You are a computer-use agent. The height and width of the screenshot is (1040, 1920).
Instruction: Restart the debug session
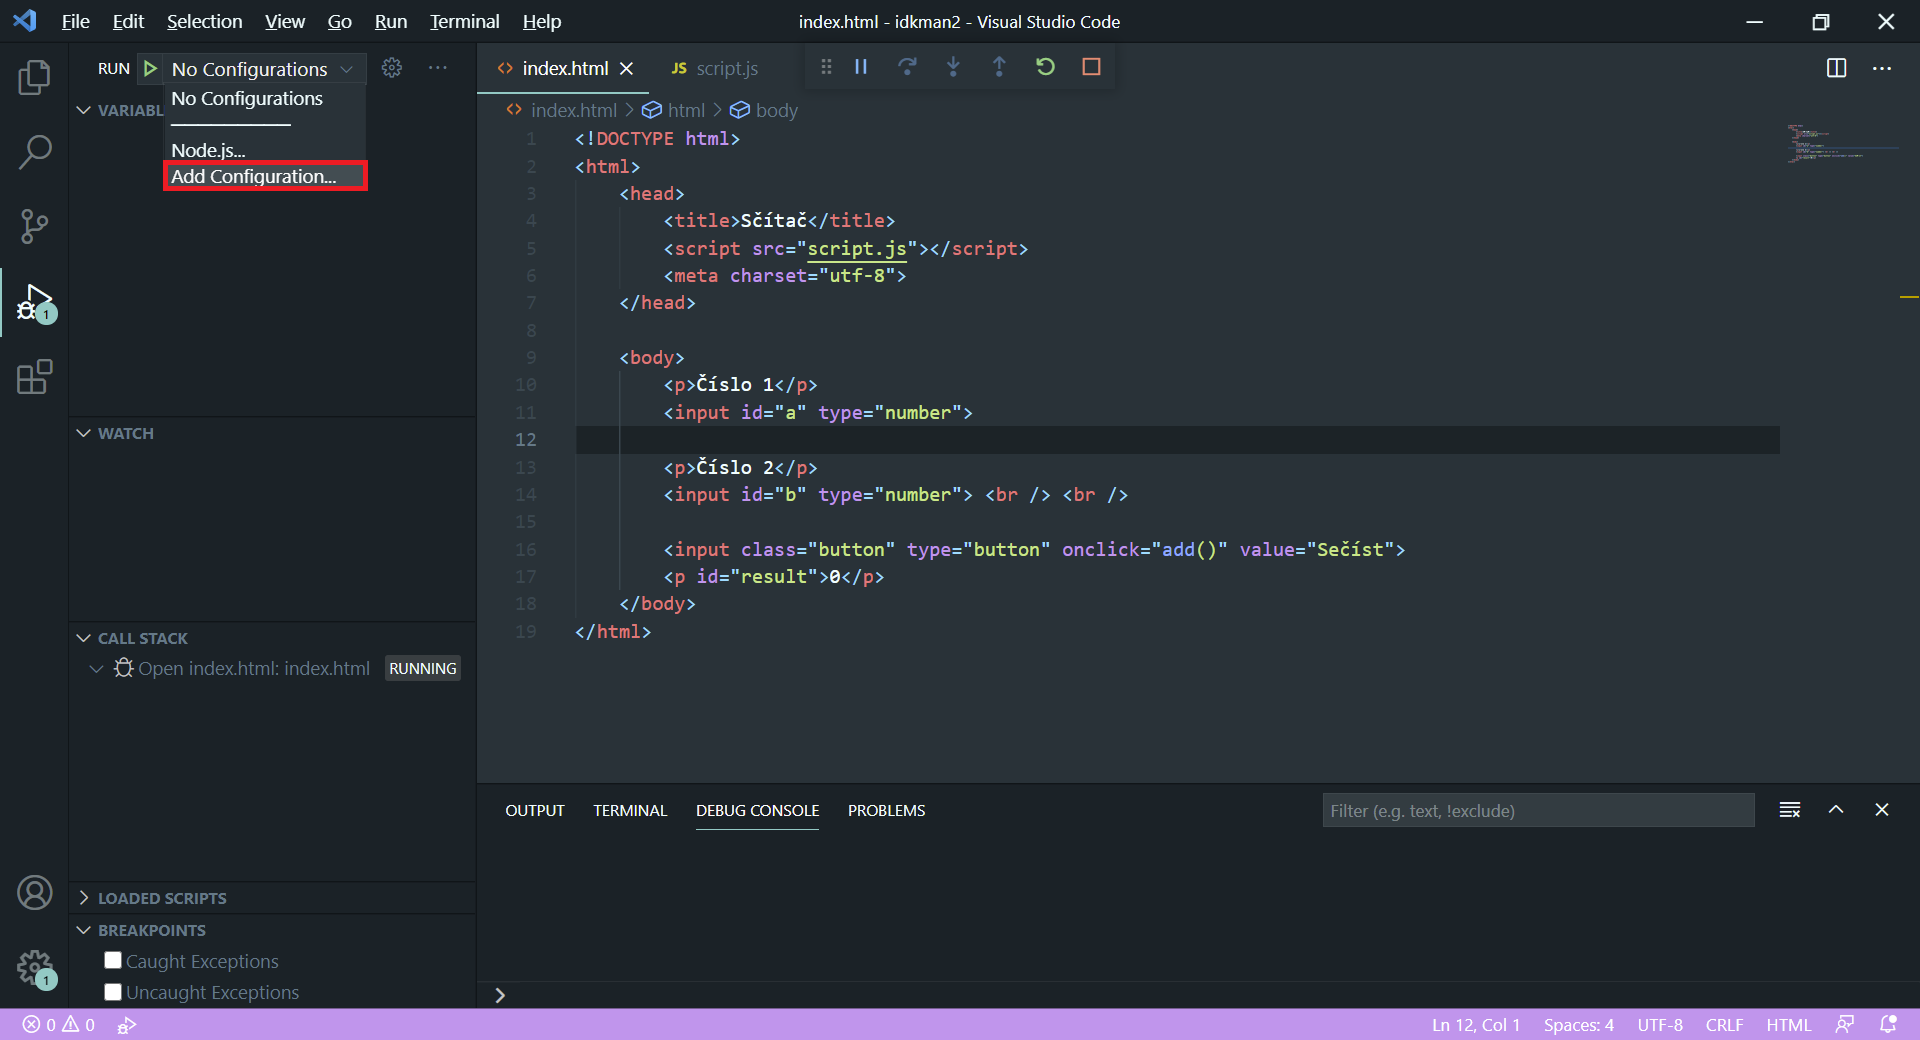pyautogui.click(x=1045, y=67)
